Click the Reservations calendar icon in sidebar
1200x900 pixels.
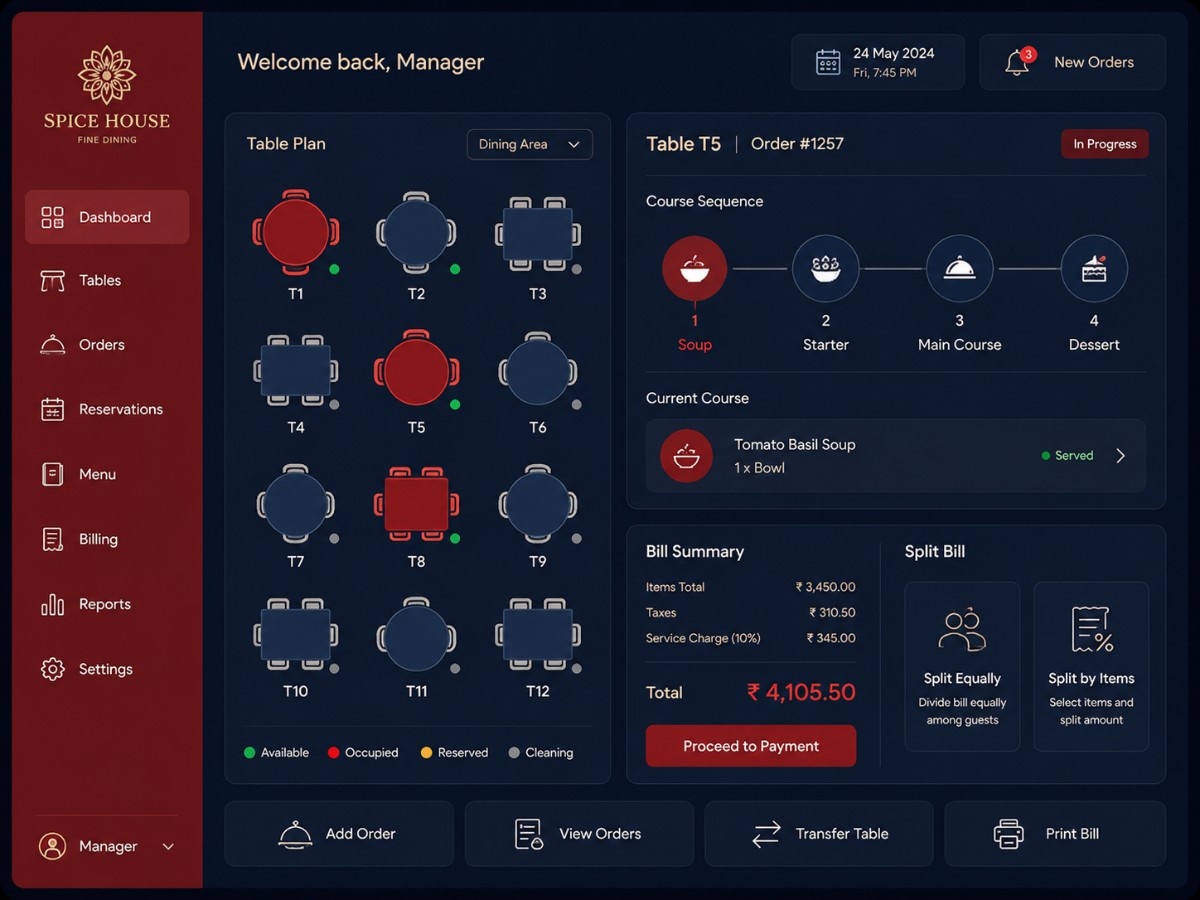(x=52, y=409)
